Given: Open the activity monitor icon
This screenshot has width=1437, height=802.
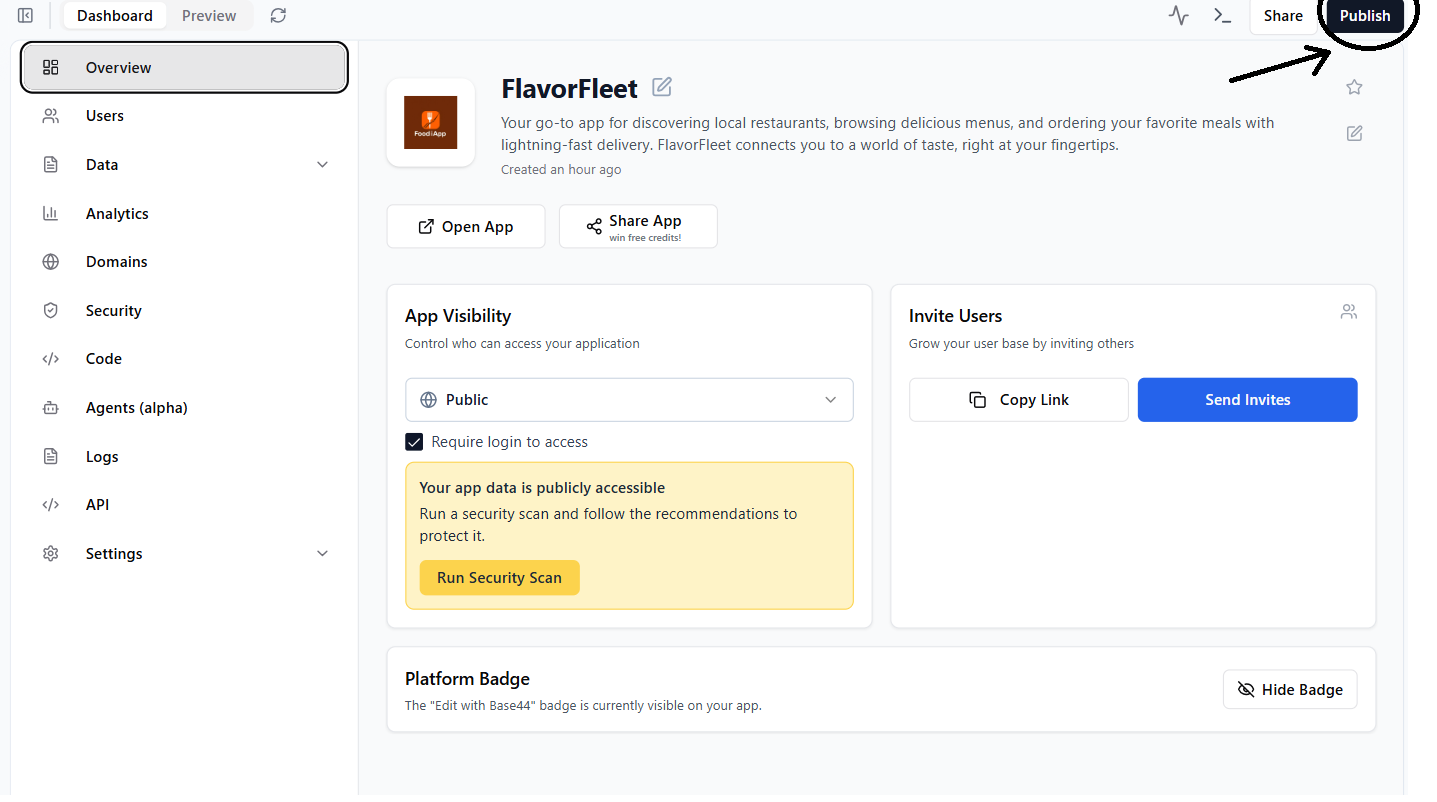Looking at the screenshot, I should (x=1178, y=15).
